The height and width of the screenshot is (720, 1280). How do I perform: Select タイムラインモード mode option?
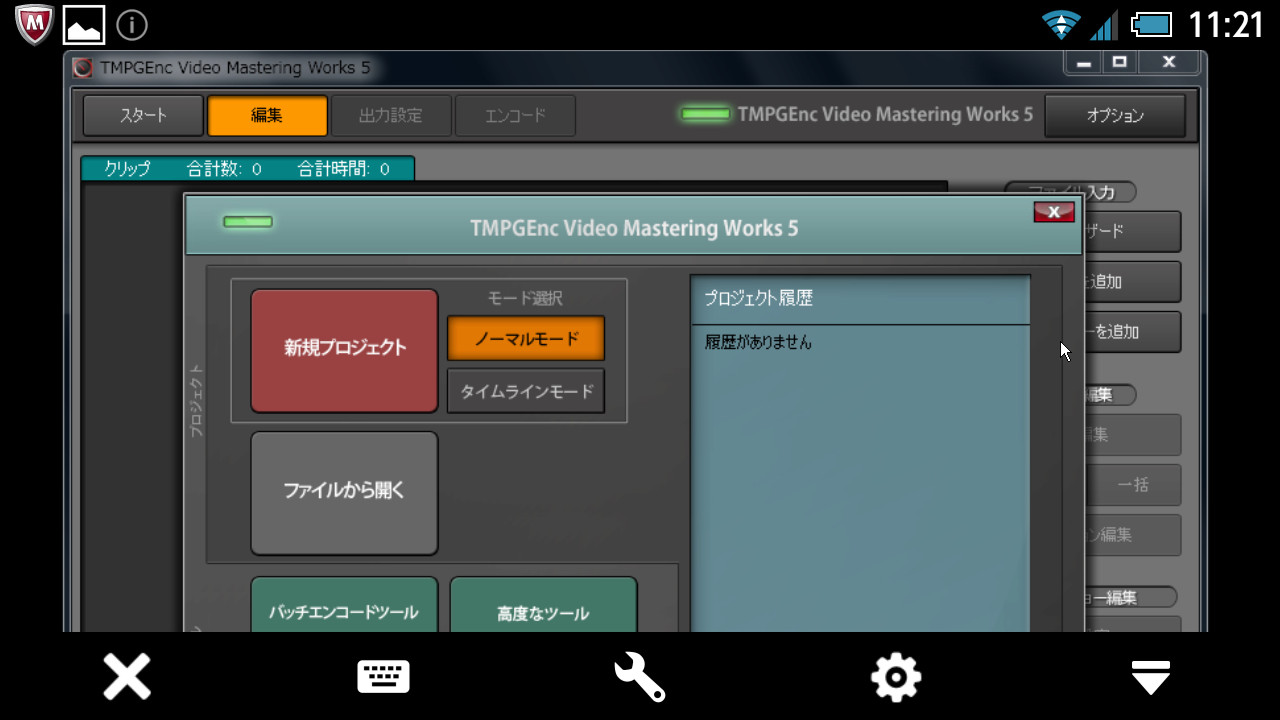[525, 391]
